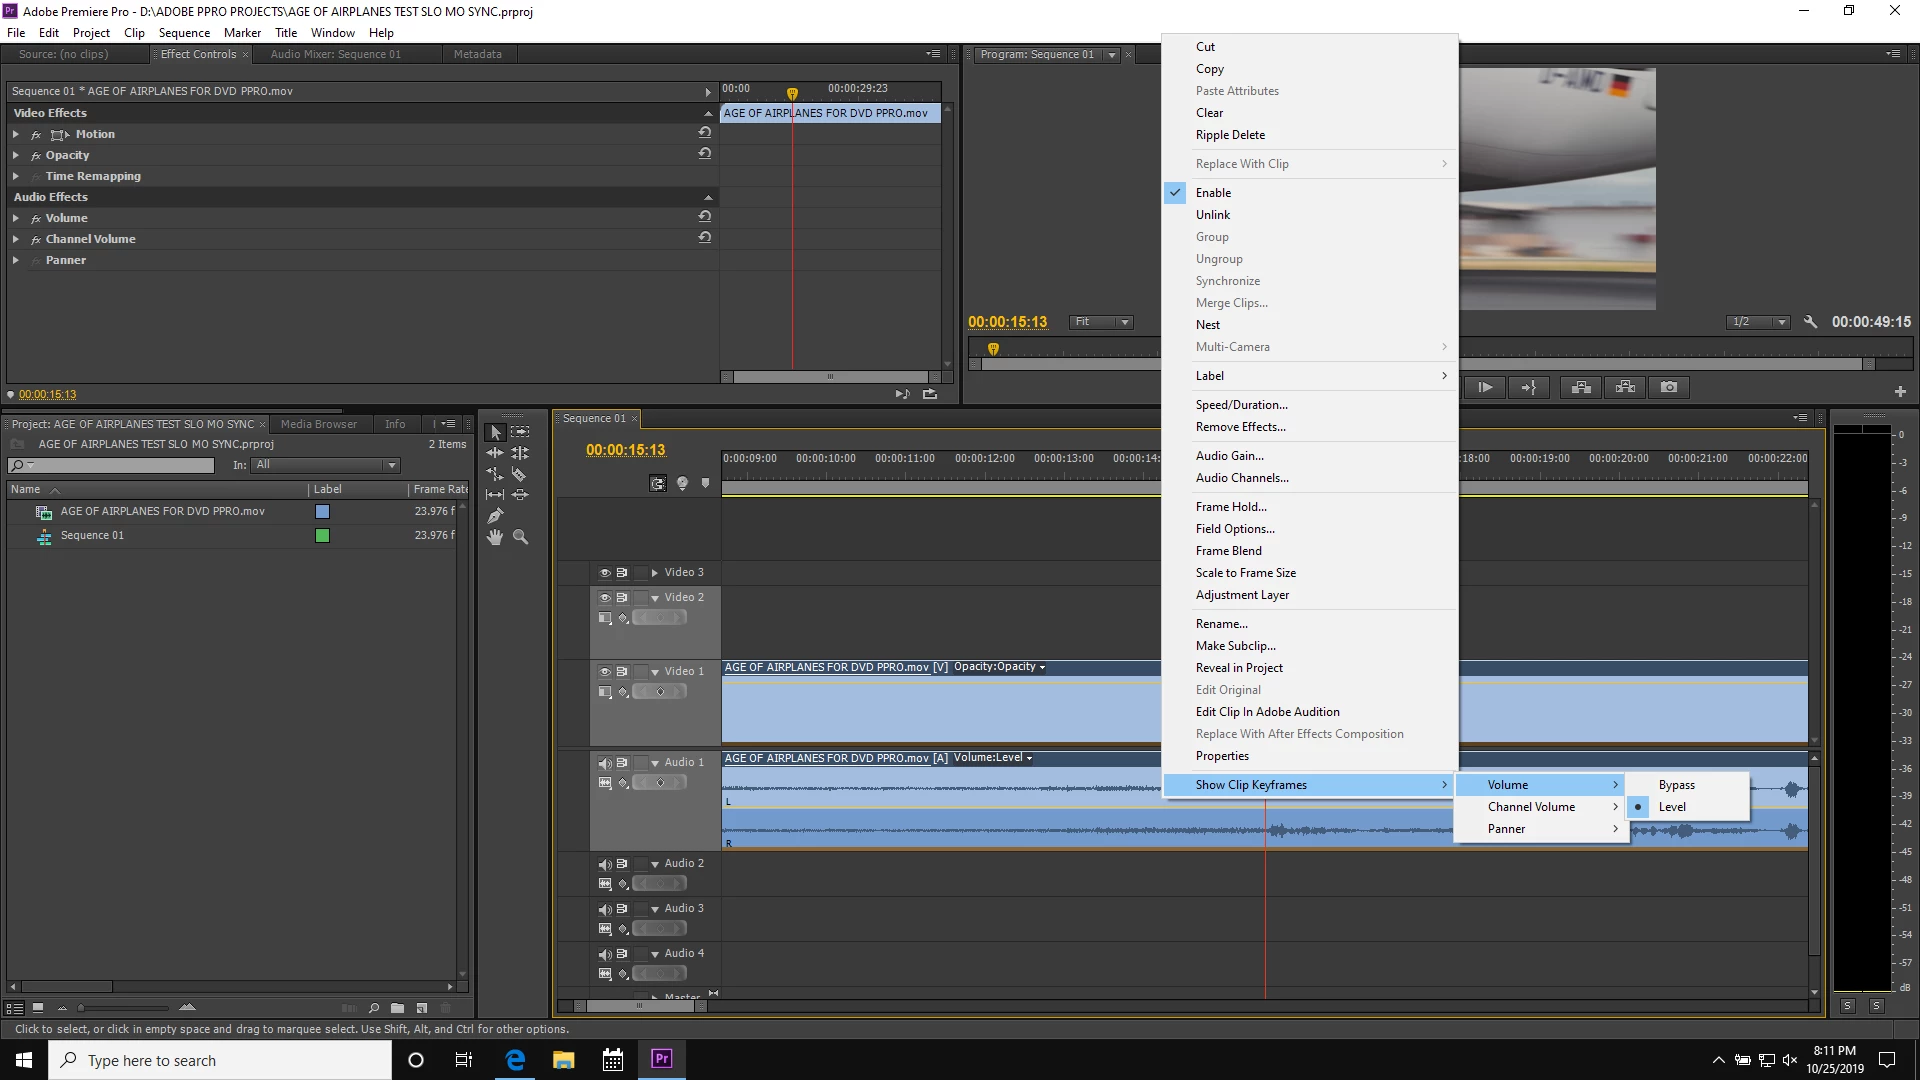The height and width of the screenshot is (1080, 1920).
Task: Switch to the Media Browser tab
Action: (318, 424)
